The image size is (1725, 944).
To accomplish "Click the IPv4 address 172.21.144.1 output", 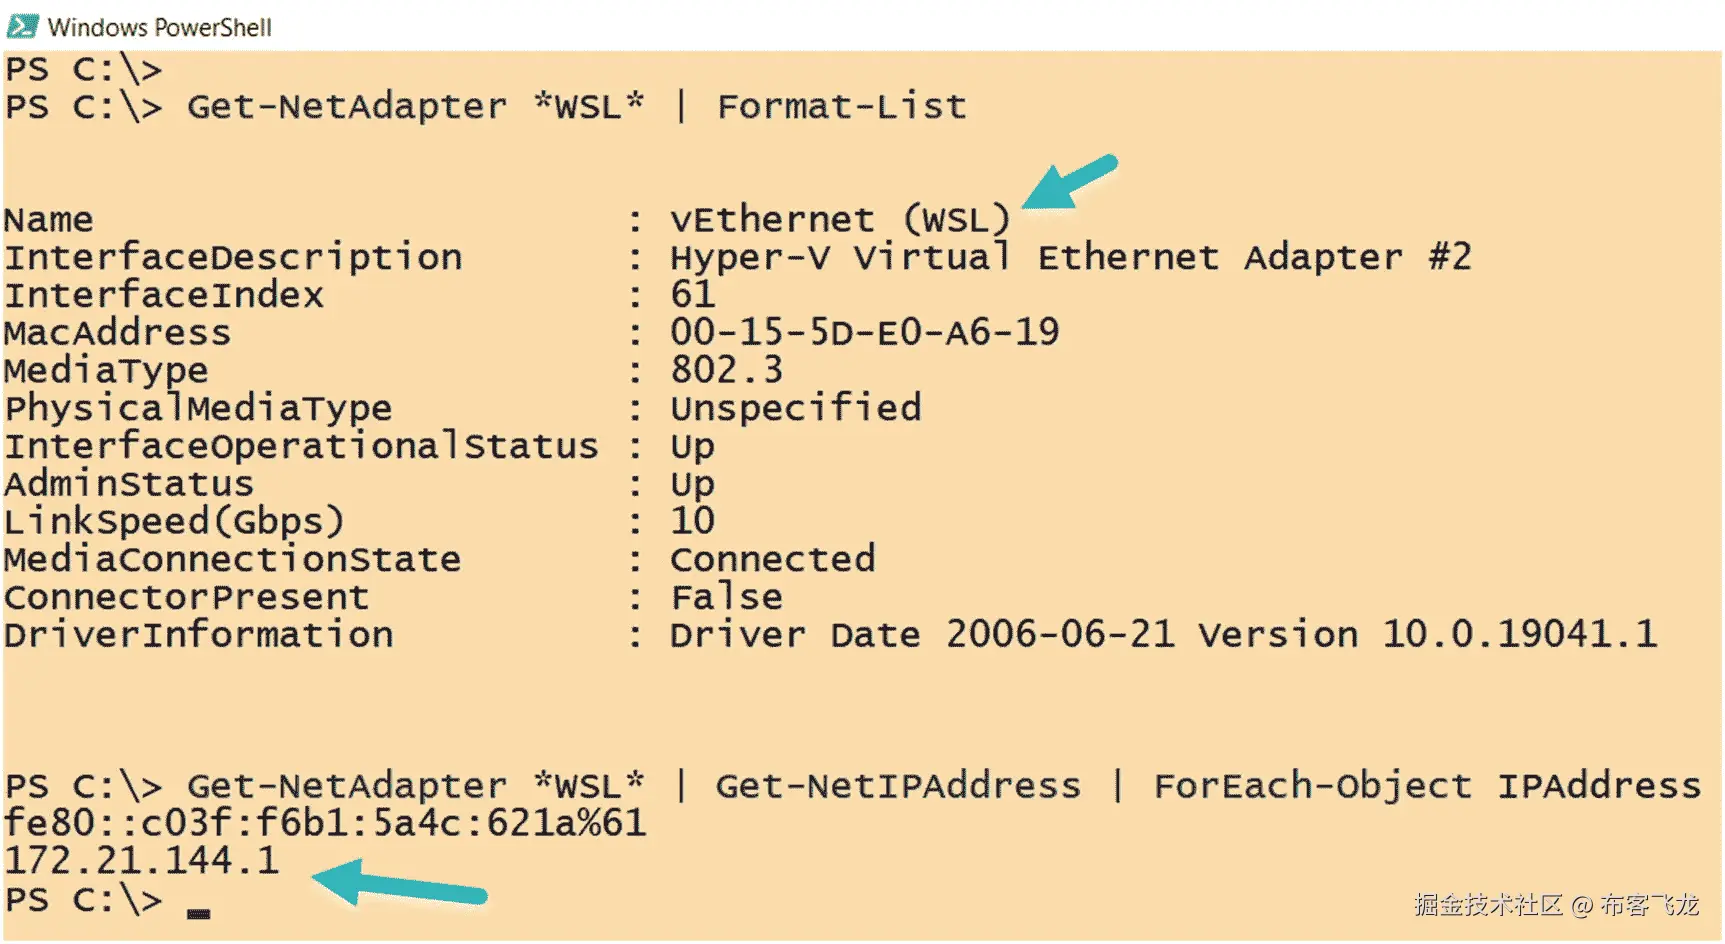I will coord(141,861).
